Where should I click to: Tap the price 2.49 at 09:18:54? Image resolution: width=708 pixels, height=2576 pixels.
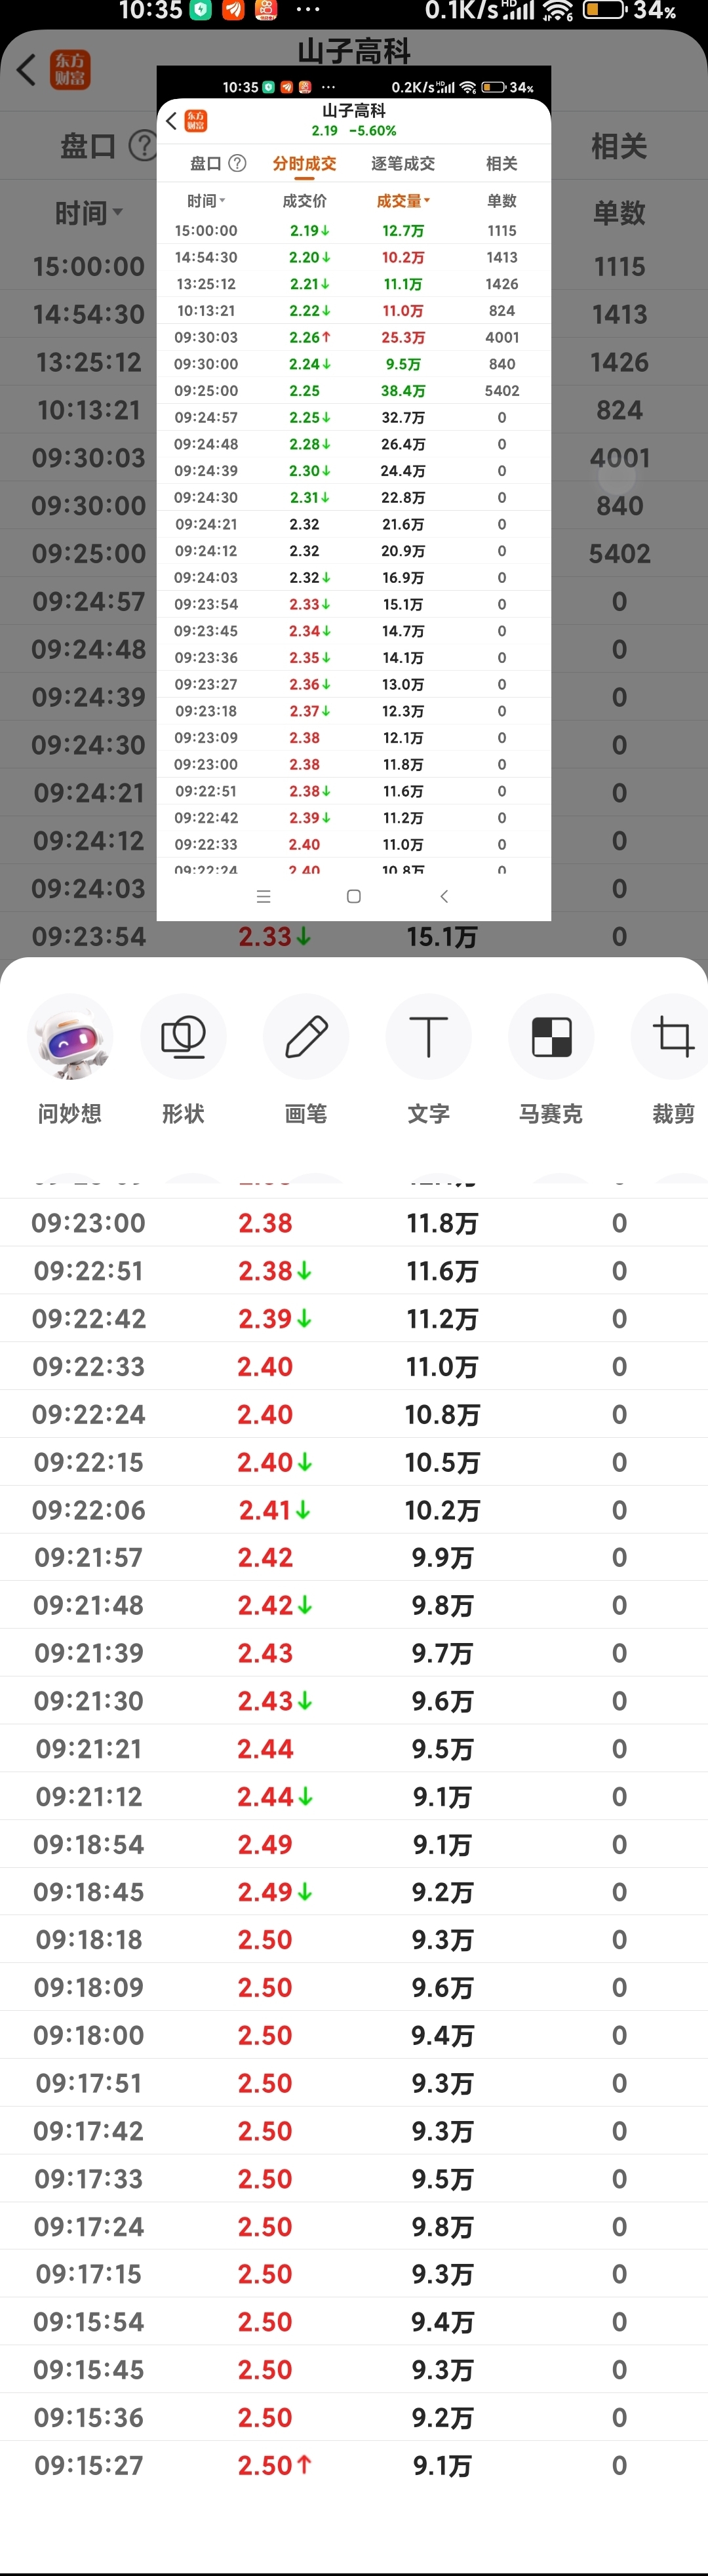(265, 1844)
